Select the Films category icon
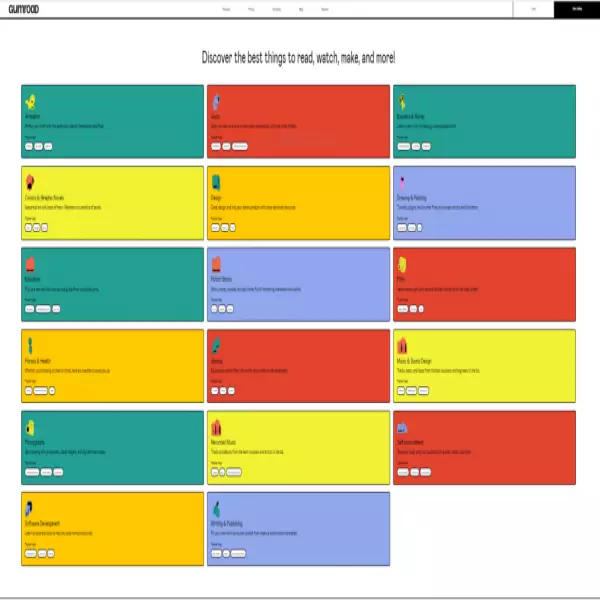The width and height of the screenshot is (600, 600). tap(402, 264)
